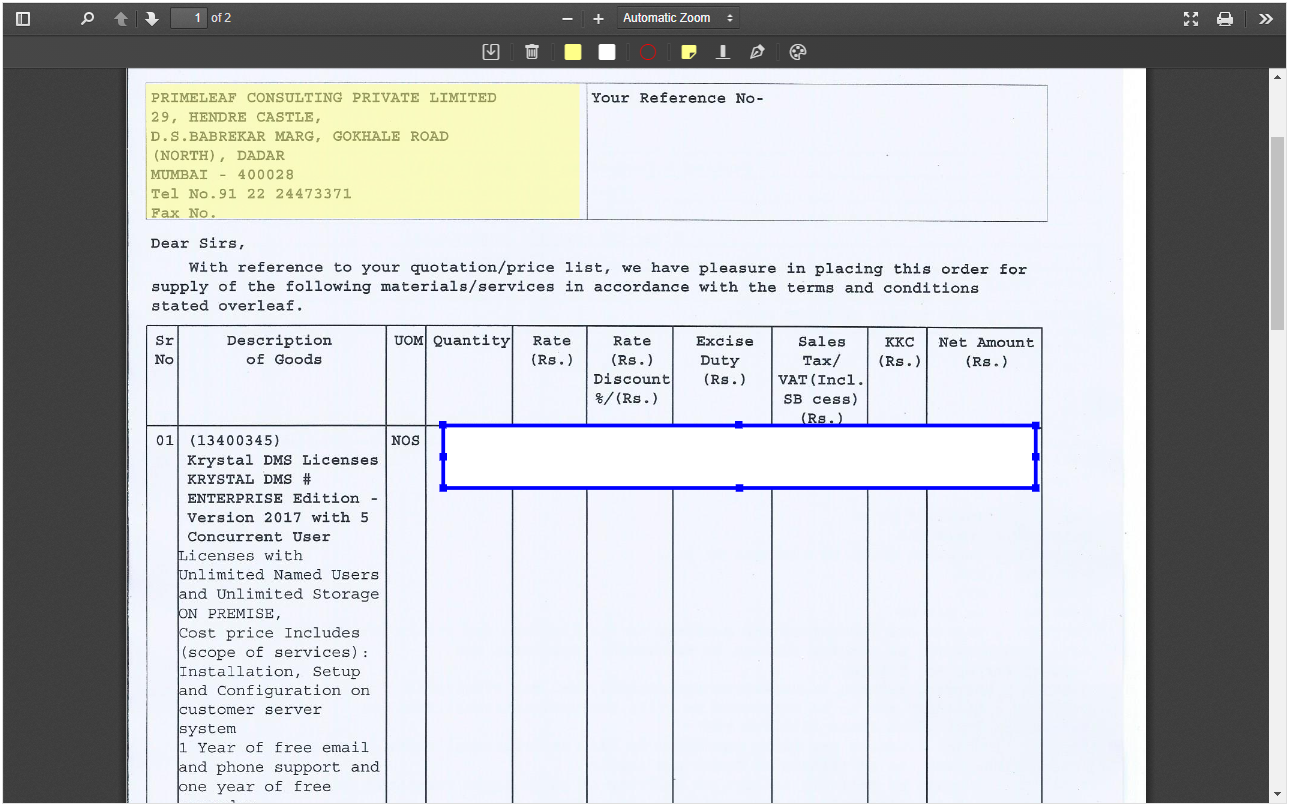This screenshot has width=1291, height=809.
Task: Click the 'customer server' line
Action: 250,710
